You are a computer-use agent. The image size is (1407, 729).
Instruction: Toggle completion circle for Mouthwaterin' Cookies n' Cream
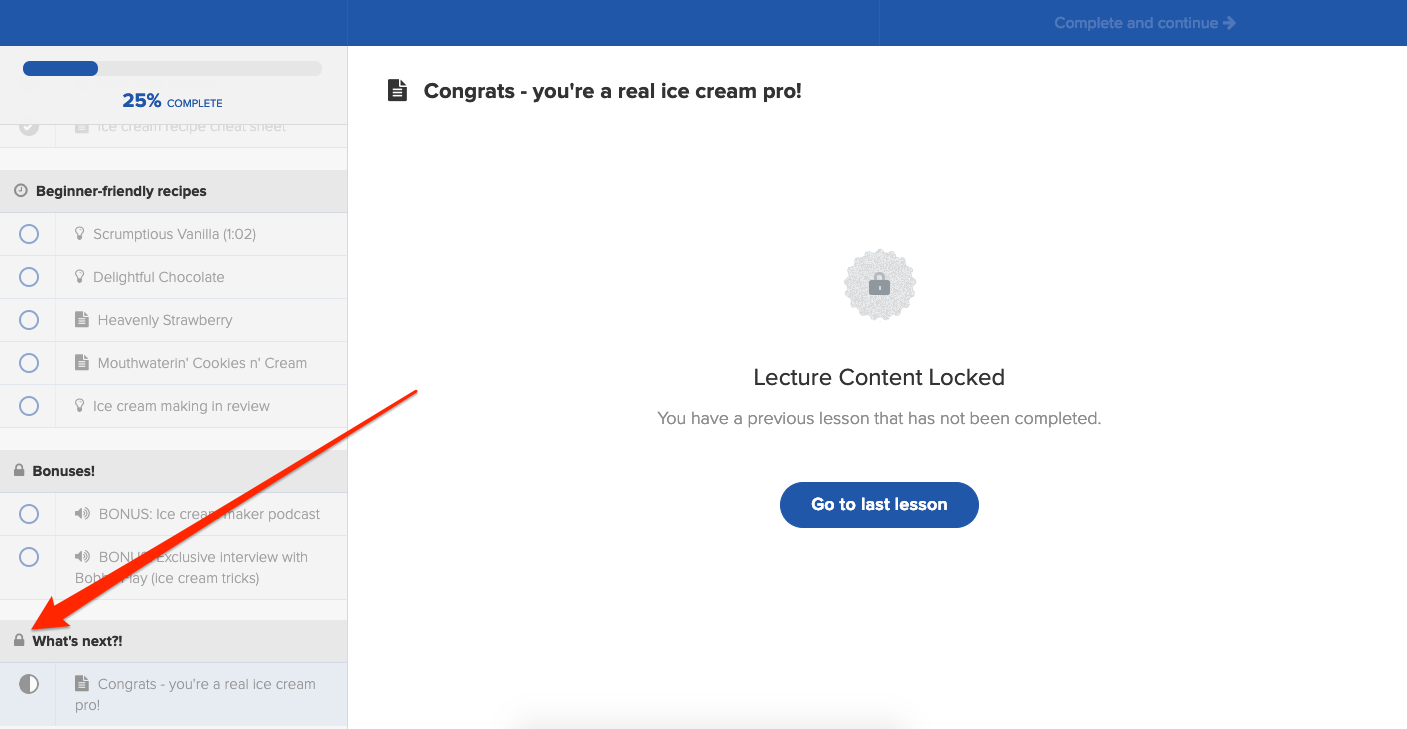point(29,363)
